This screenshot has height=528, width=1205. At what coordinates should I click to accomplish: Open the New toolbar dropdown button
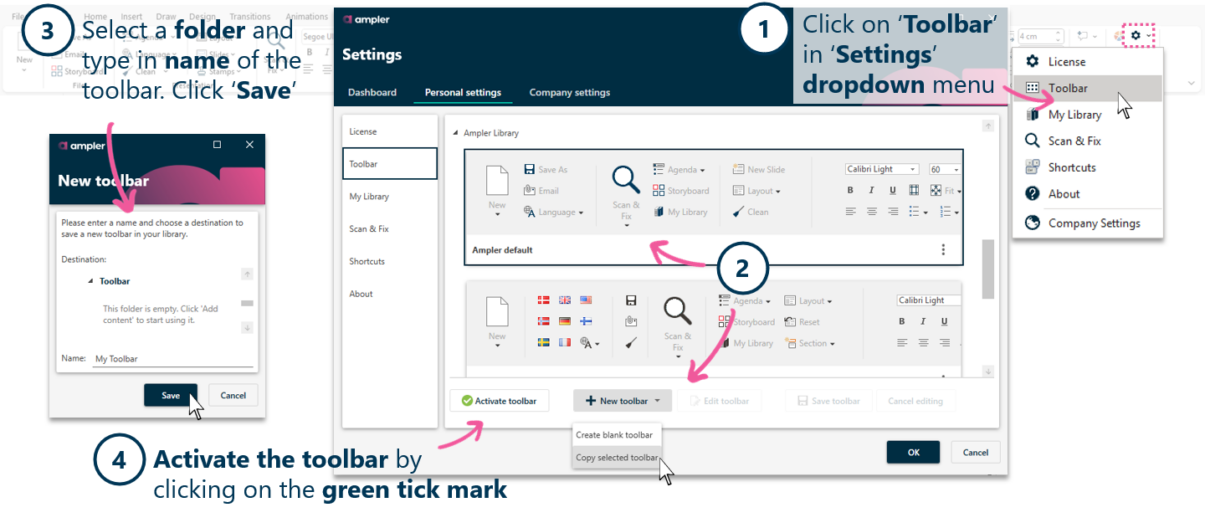(x=622, y=401)
